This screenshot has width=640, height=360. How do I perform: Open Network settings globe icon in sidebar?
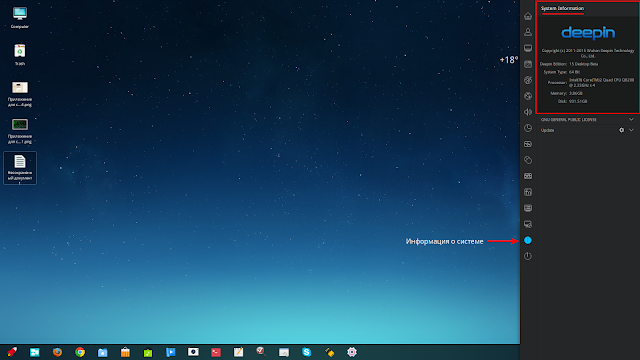tap(528, 96)
